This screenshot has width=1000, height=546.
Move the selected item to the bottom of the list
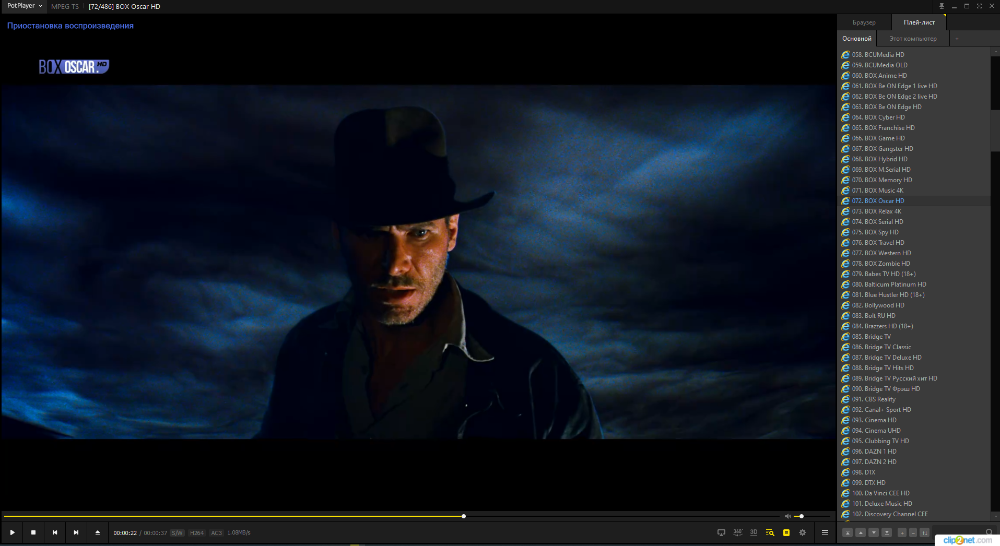pos(886,533)
